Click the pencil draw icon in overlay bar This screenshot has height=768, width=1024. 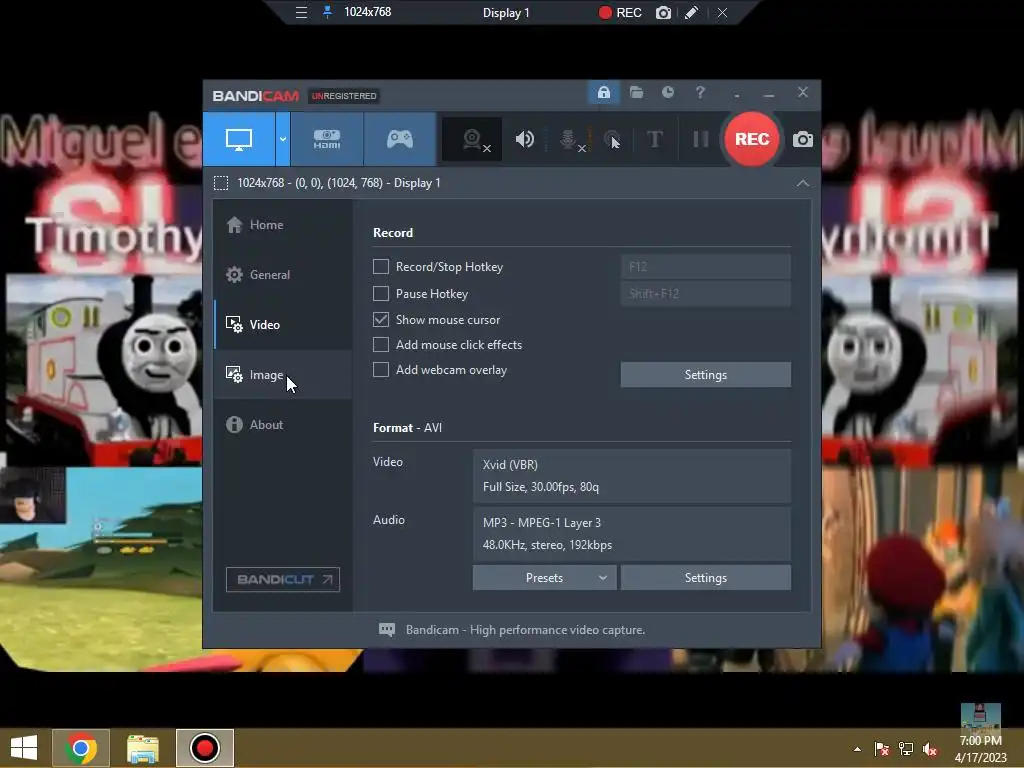pyautogui.click(x=691, y=12)
